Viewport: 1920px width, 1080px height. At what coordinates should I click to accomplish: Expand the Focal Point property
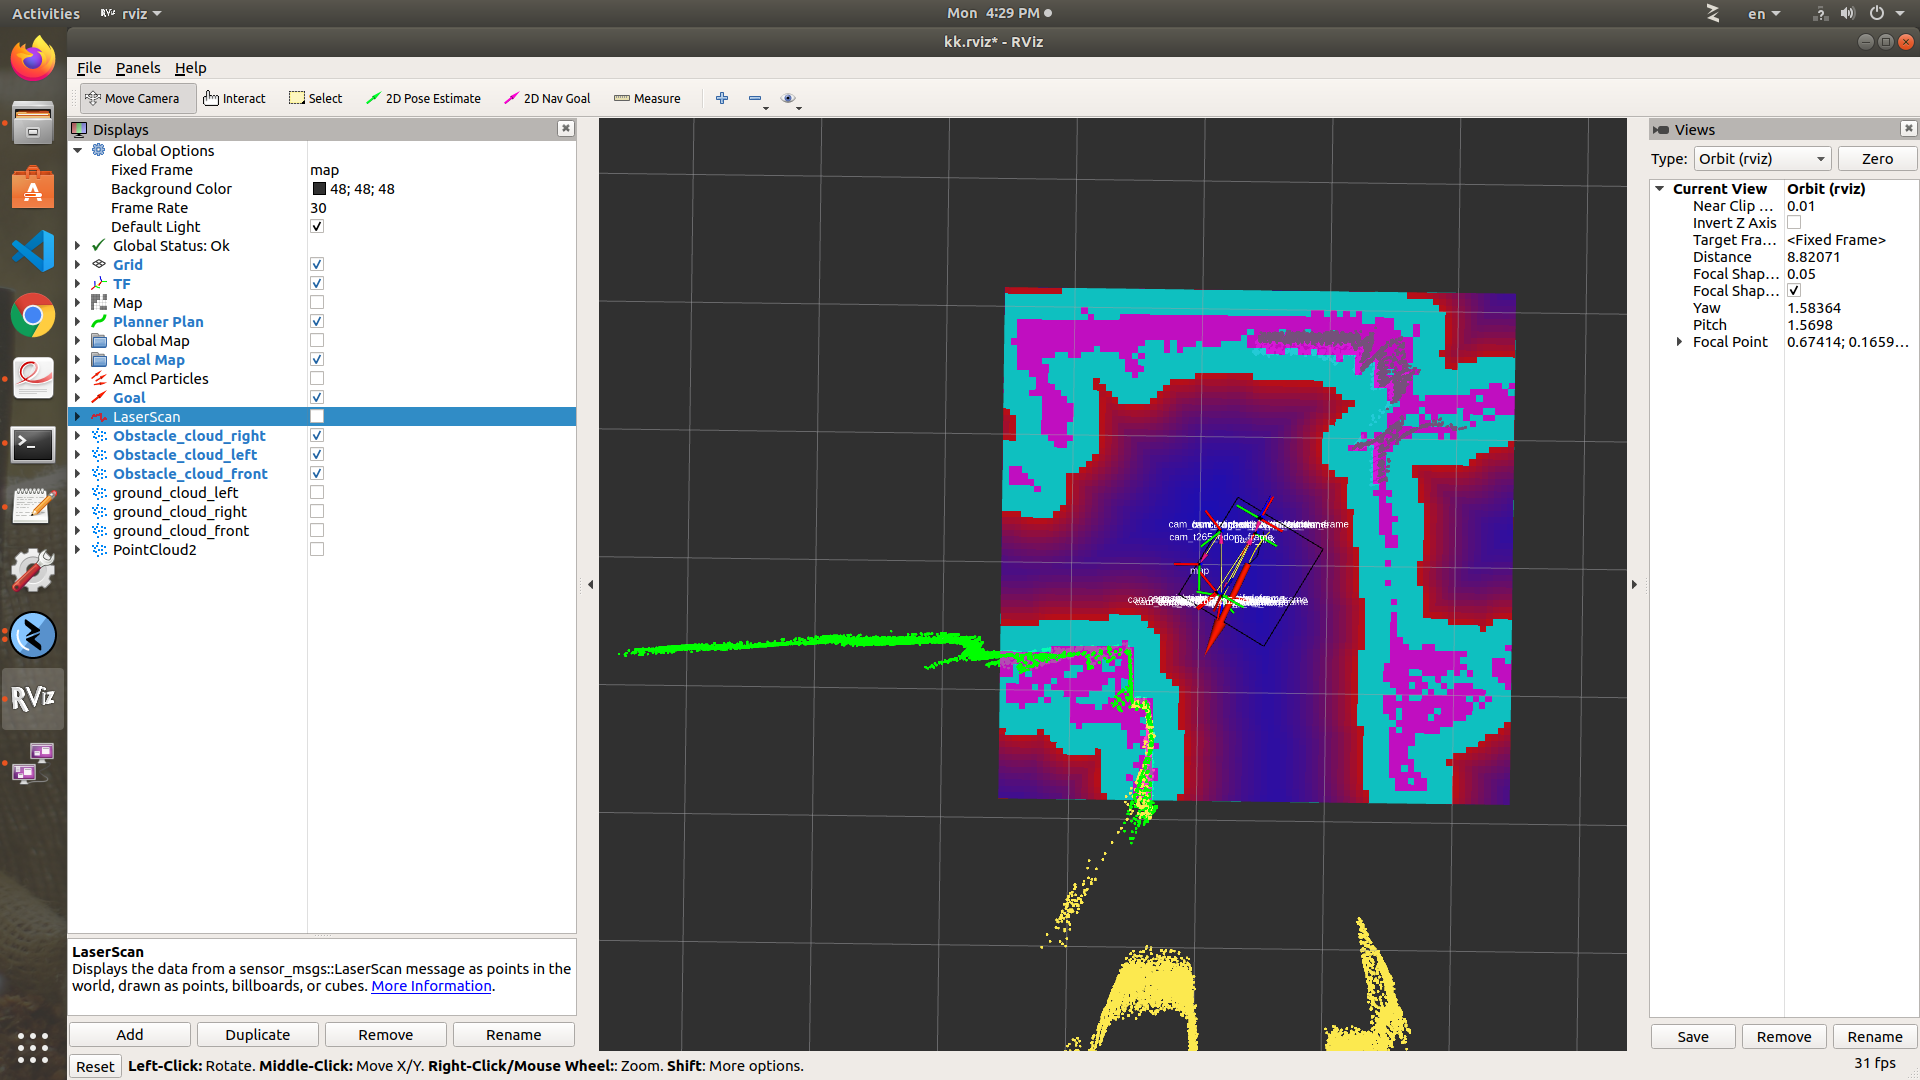pyautogui.click(x=1680, y=342)
